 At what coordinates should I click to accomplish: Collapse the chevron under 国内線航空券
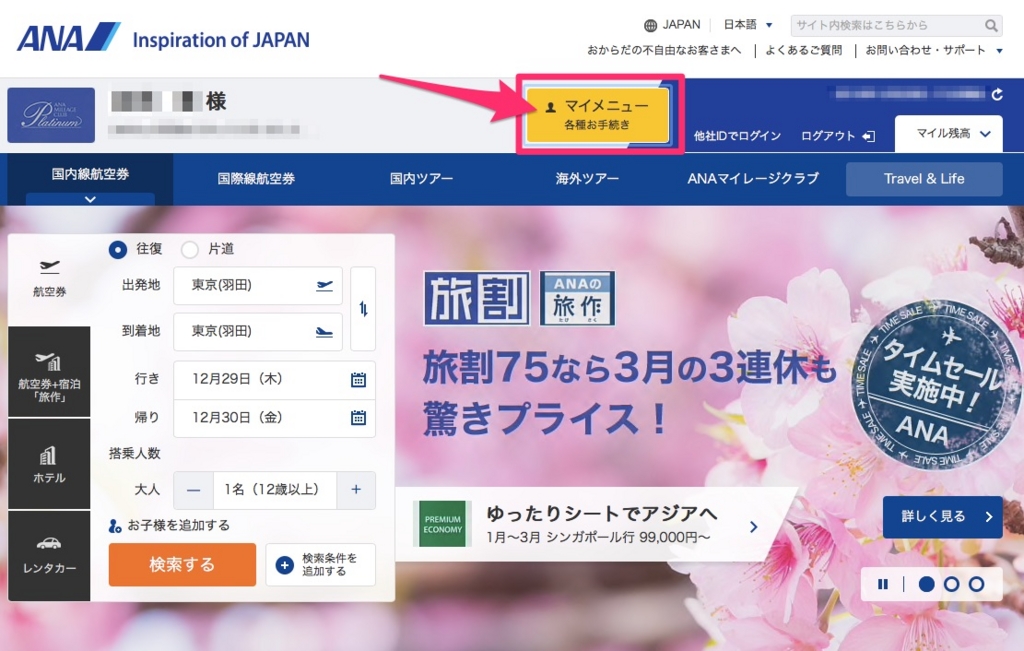(x=90, y=199)
